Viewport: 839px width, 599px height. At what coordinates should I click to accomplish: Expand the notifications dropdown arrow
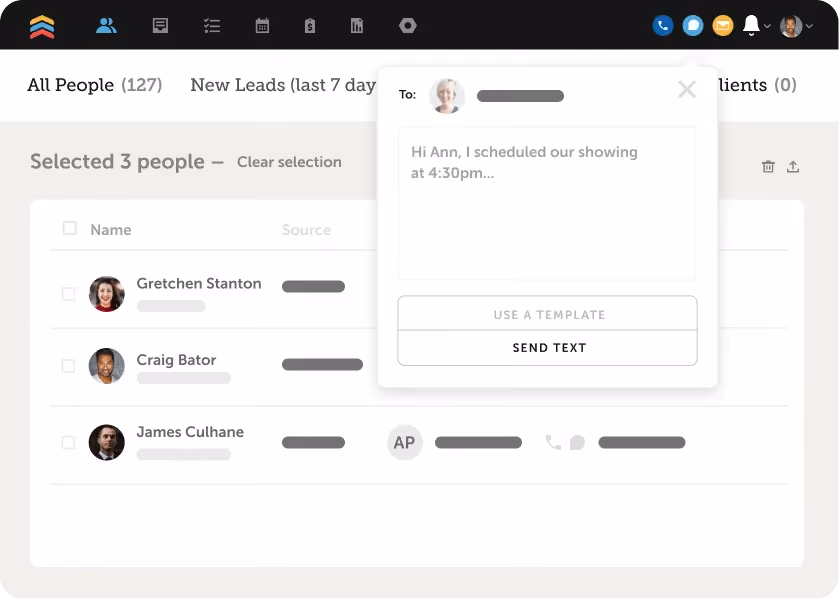point(767,26)
